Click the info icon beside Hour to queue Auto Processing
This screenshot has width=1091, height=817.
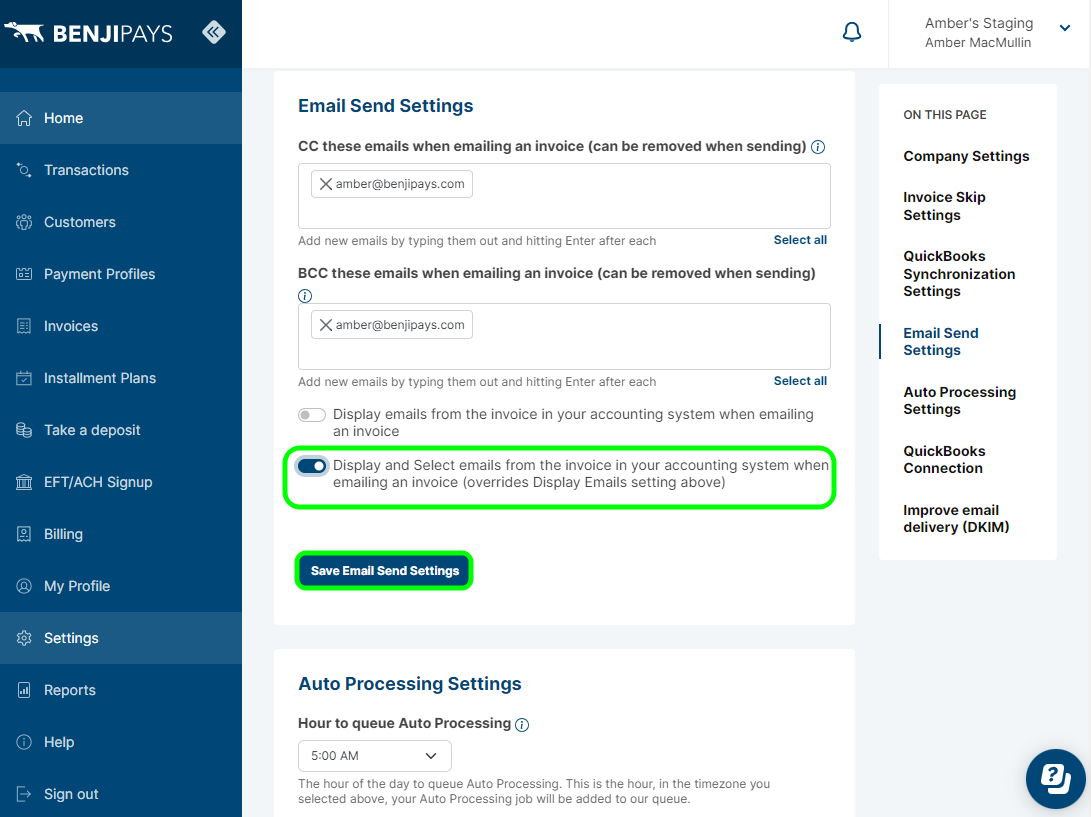522,724
